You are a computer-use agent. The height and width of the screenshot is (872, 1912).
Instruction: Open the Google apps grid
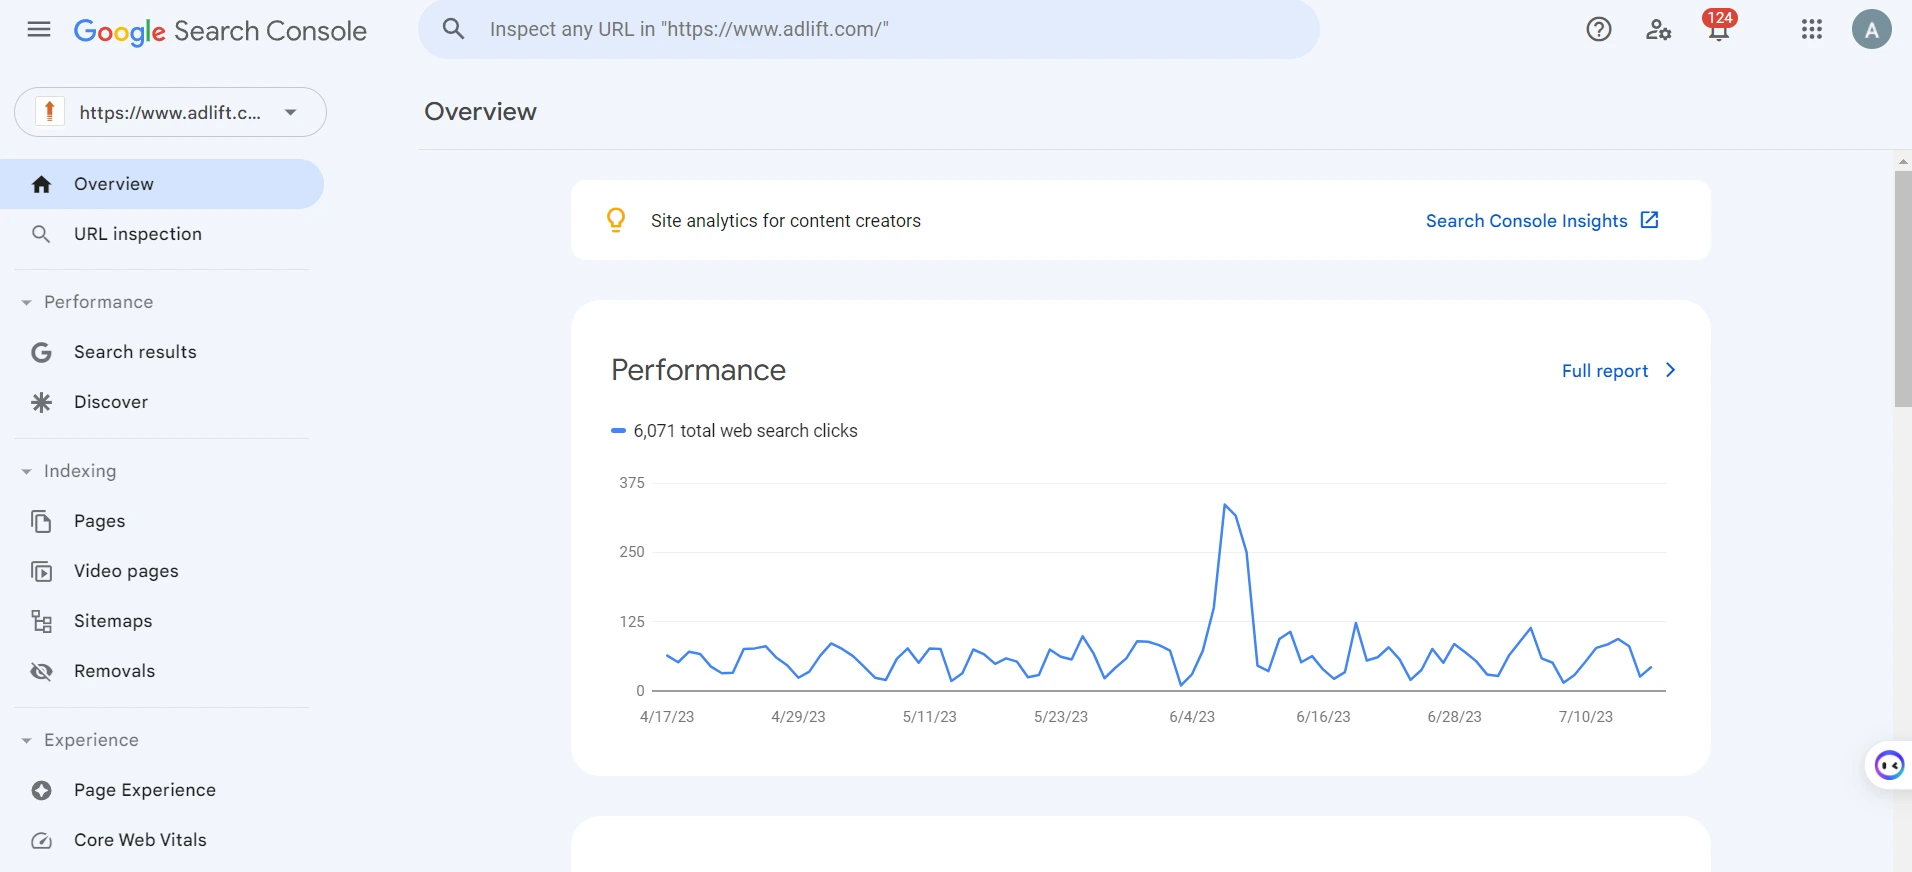pyautogui.click(x=1812, y=29)
